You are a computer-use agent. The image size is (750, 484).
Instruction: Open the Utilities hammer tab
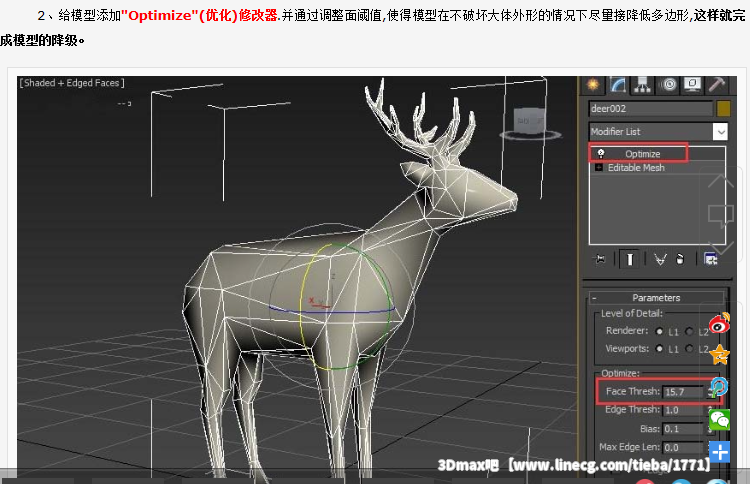716,85
